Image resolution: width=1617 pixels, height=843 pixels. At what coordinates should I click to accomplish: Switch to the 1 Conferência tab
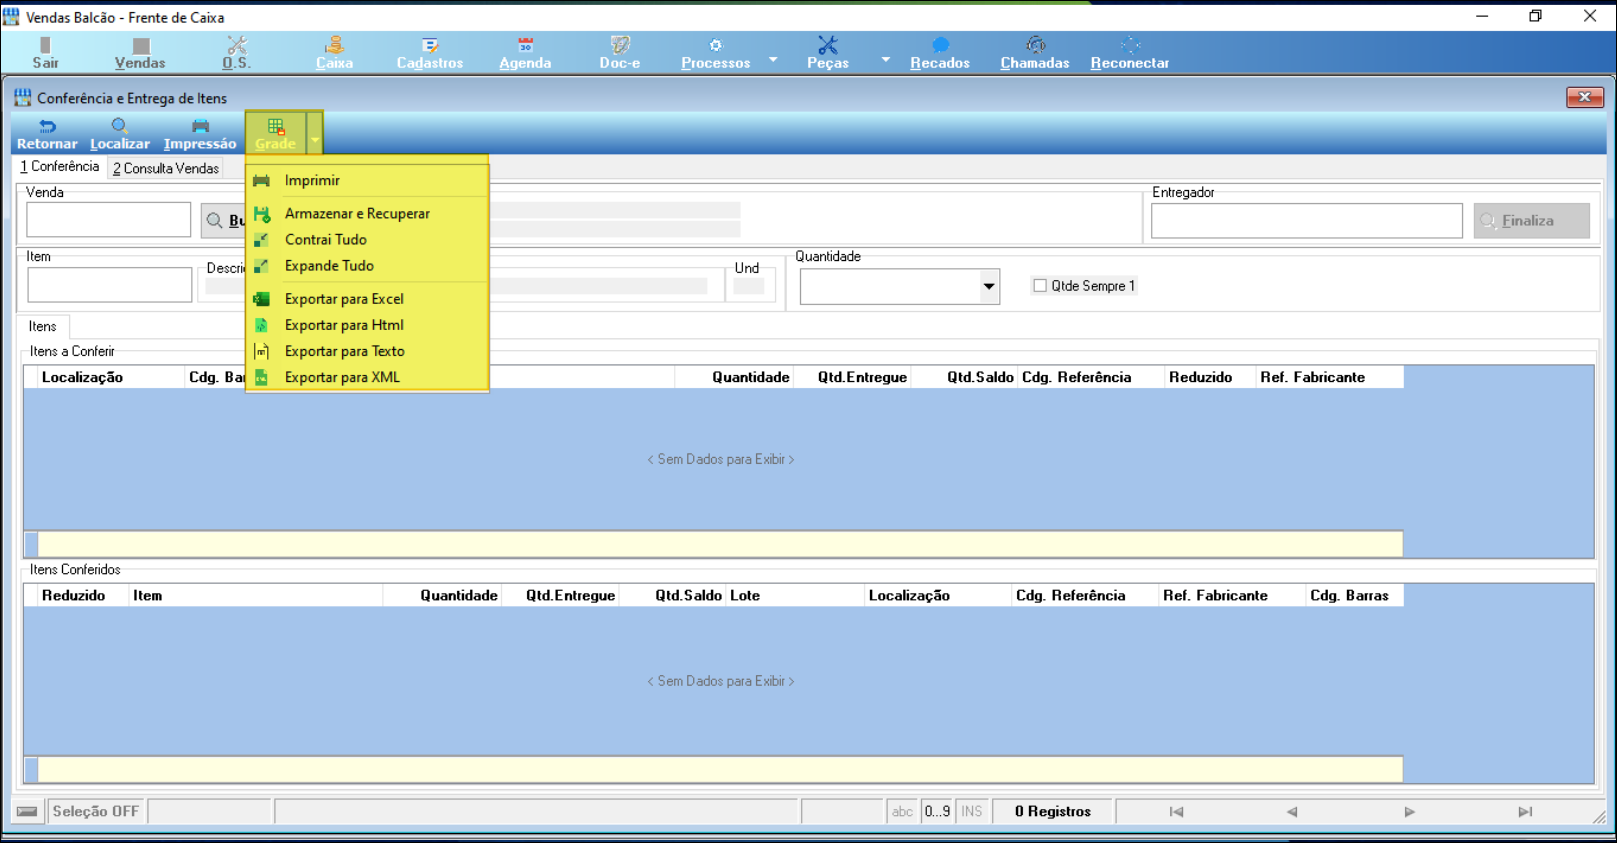pos(60,167)
